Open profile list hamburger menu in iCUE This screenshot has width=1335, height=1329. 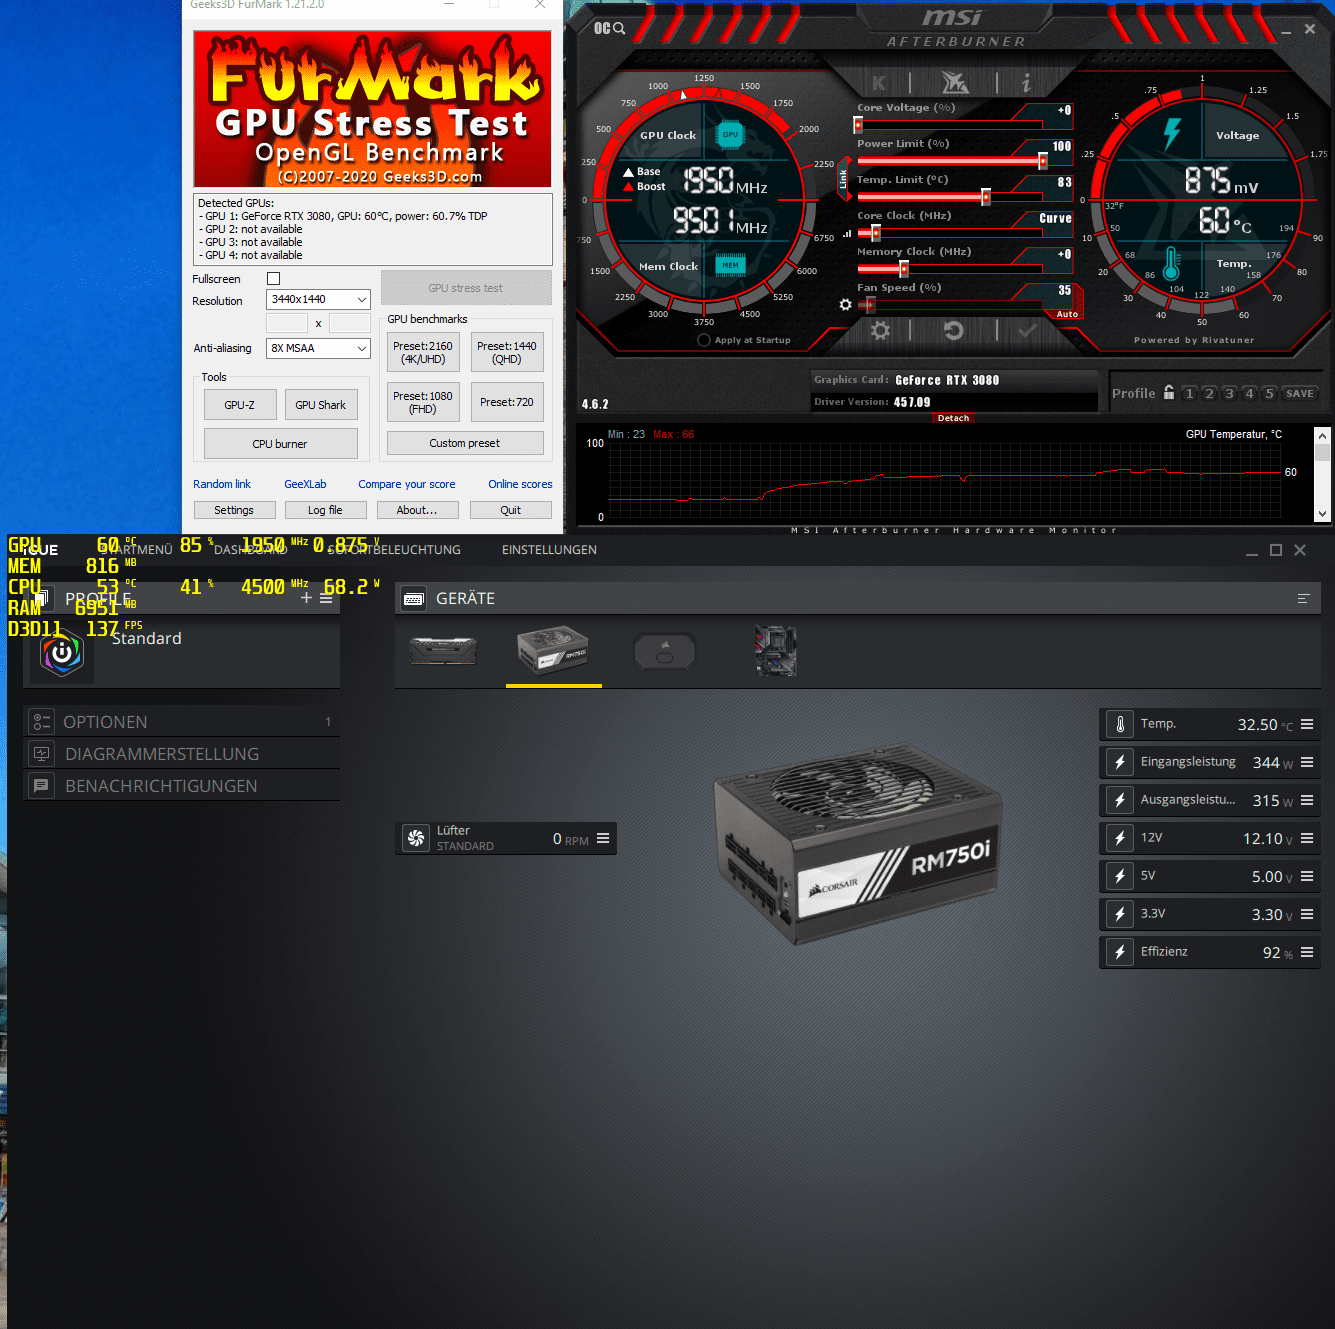(326, 598)
